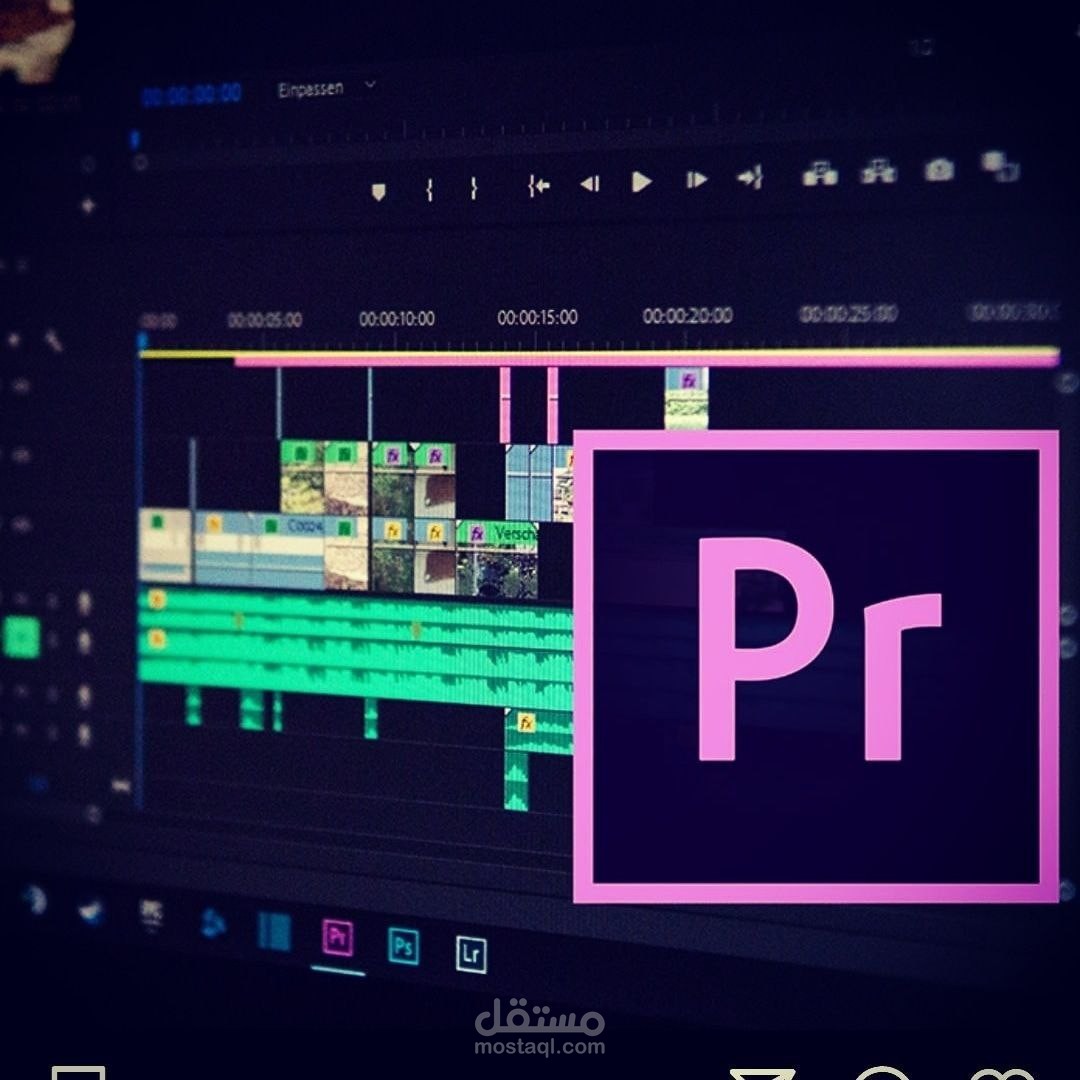Open Photoshop from the taskbar
The width and height of the screenshot is (1080, 1080).
click(x=404, y=946)
